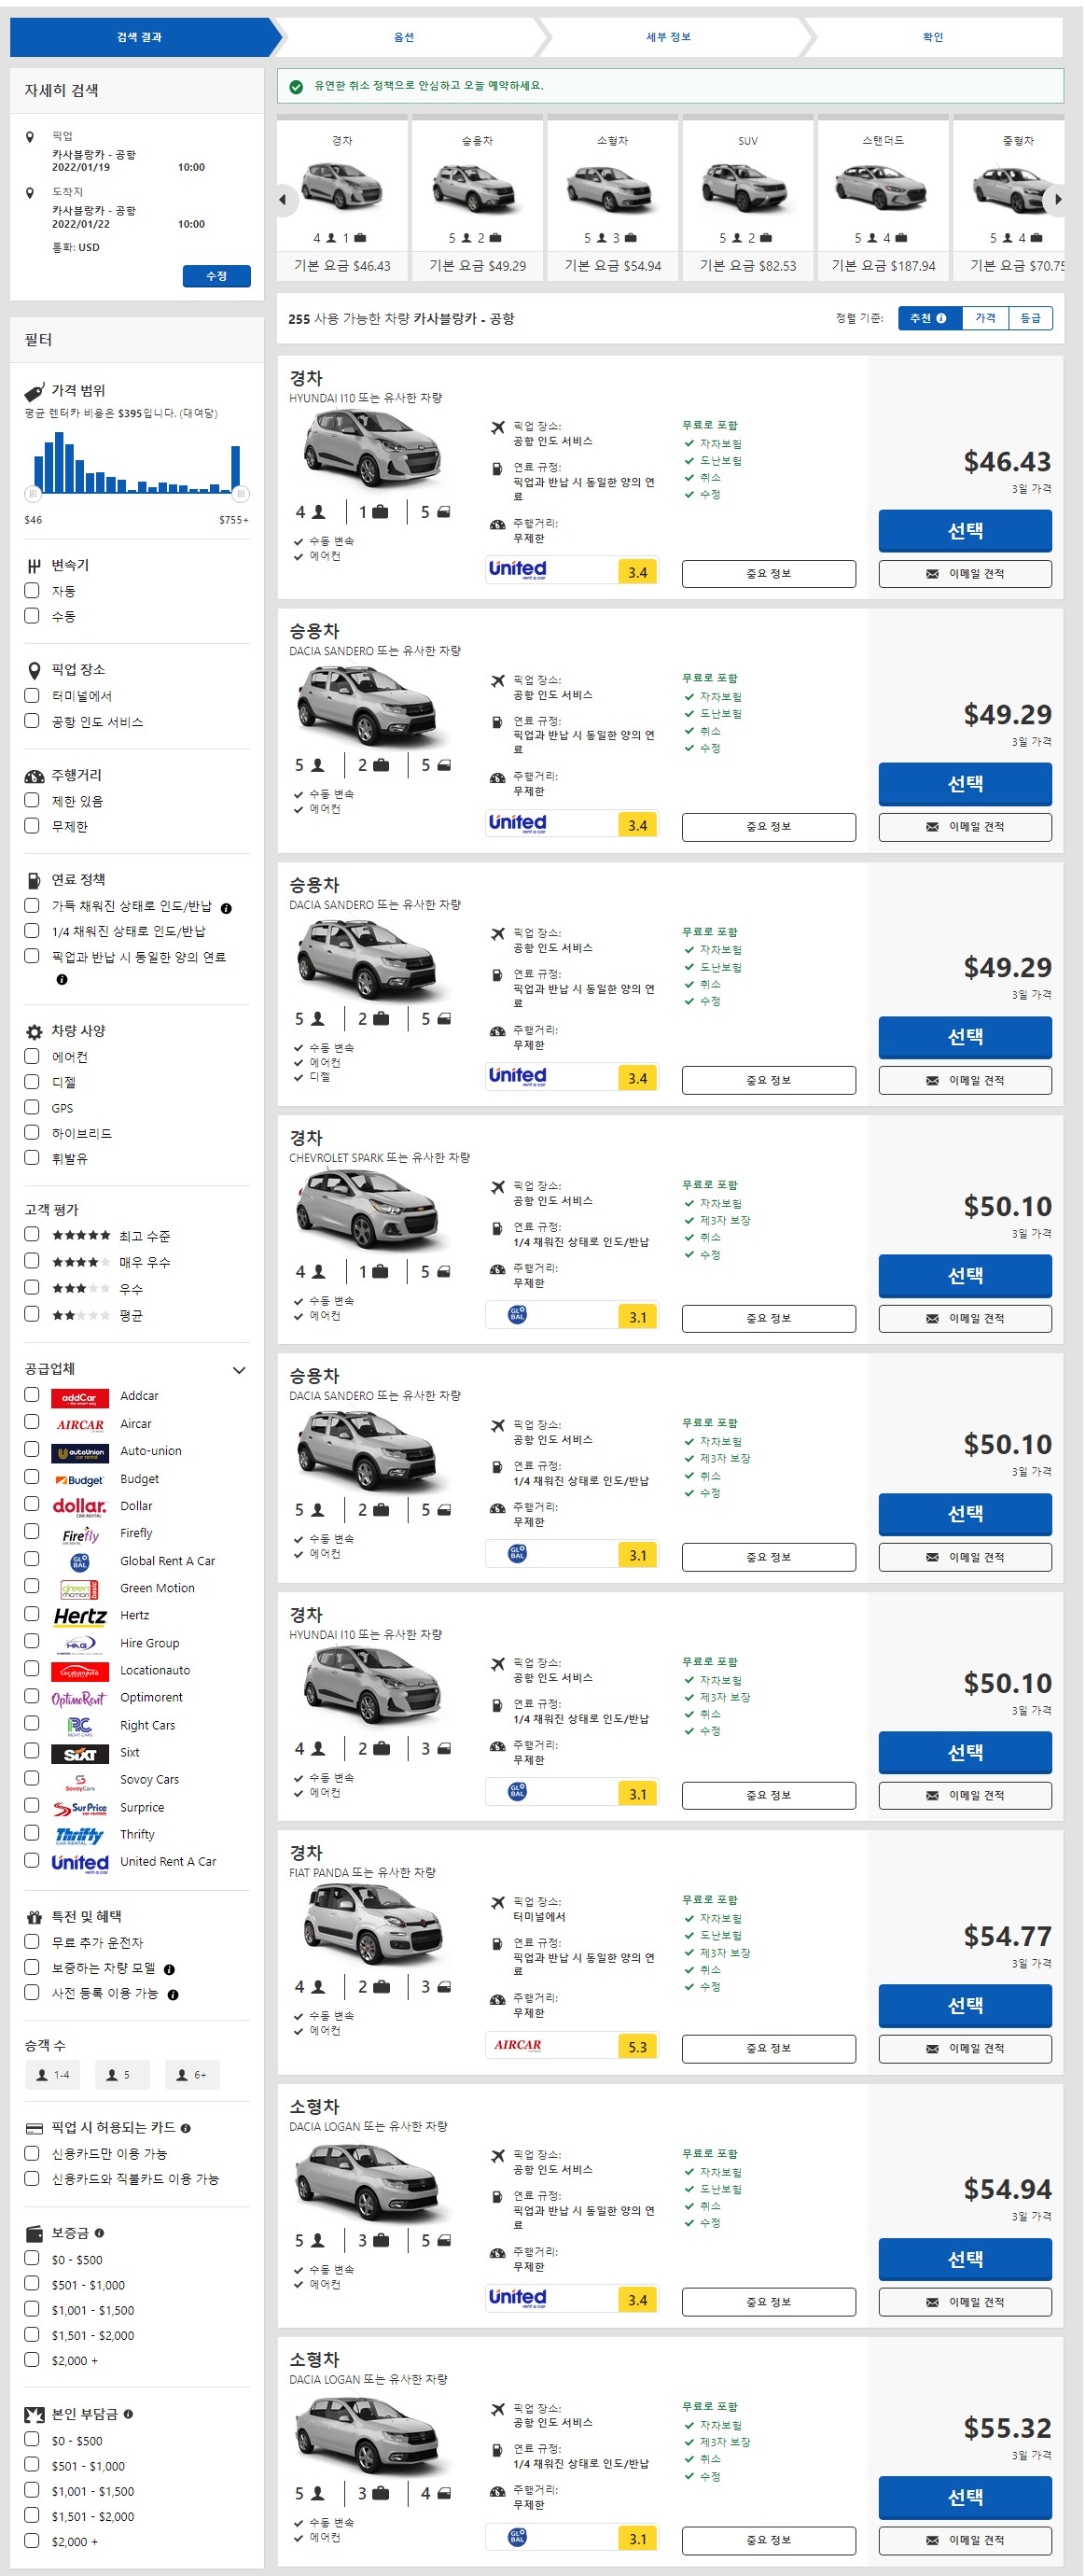Click the left price range slider handle
Screen dimensions: 1085x2576
[x=33, y=494]
